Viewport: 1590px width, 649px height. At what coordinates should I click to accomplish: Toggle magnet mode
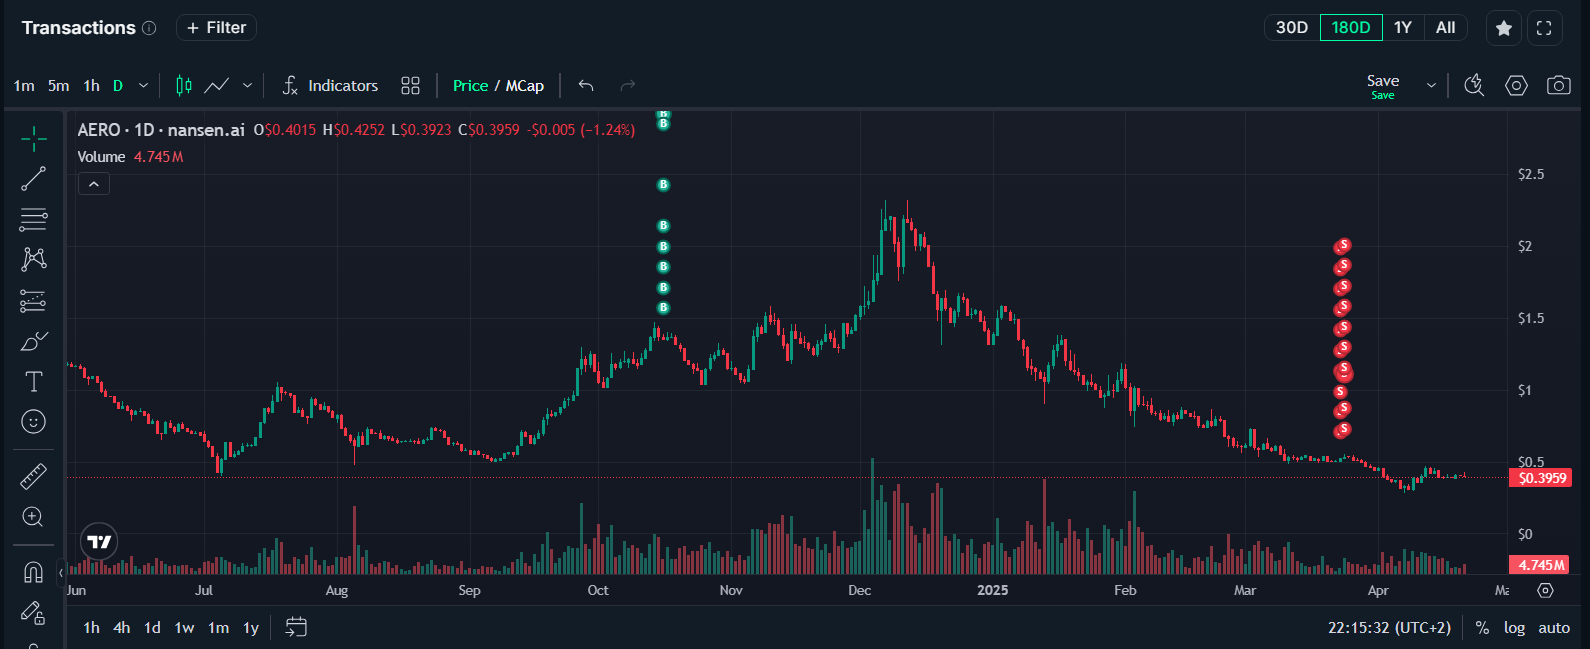pos(33,572)
